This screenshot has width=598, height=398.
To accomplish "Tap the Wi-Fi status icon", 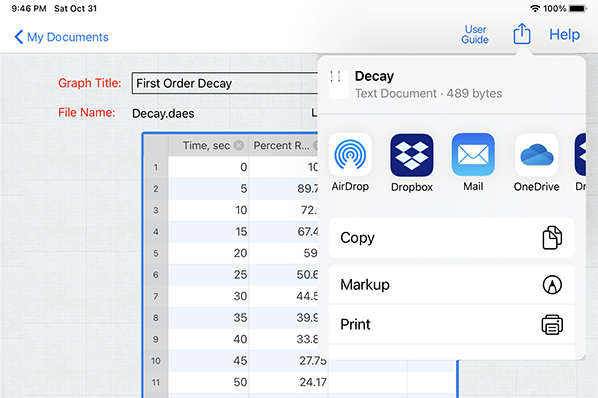I will tap(535, 8).
